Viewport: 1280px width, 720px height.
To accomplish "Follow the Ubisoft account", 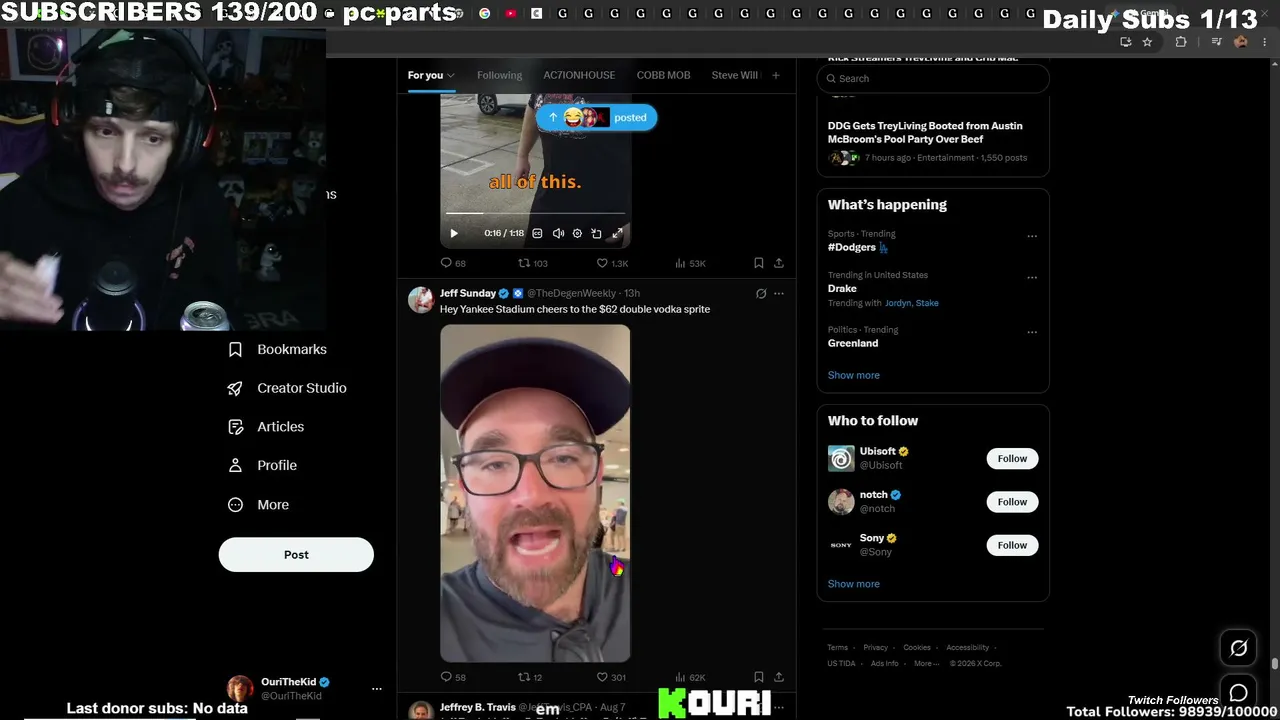I will coord(1012,458).
